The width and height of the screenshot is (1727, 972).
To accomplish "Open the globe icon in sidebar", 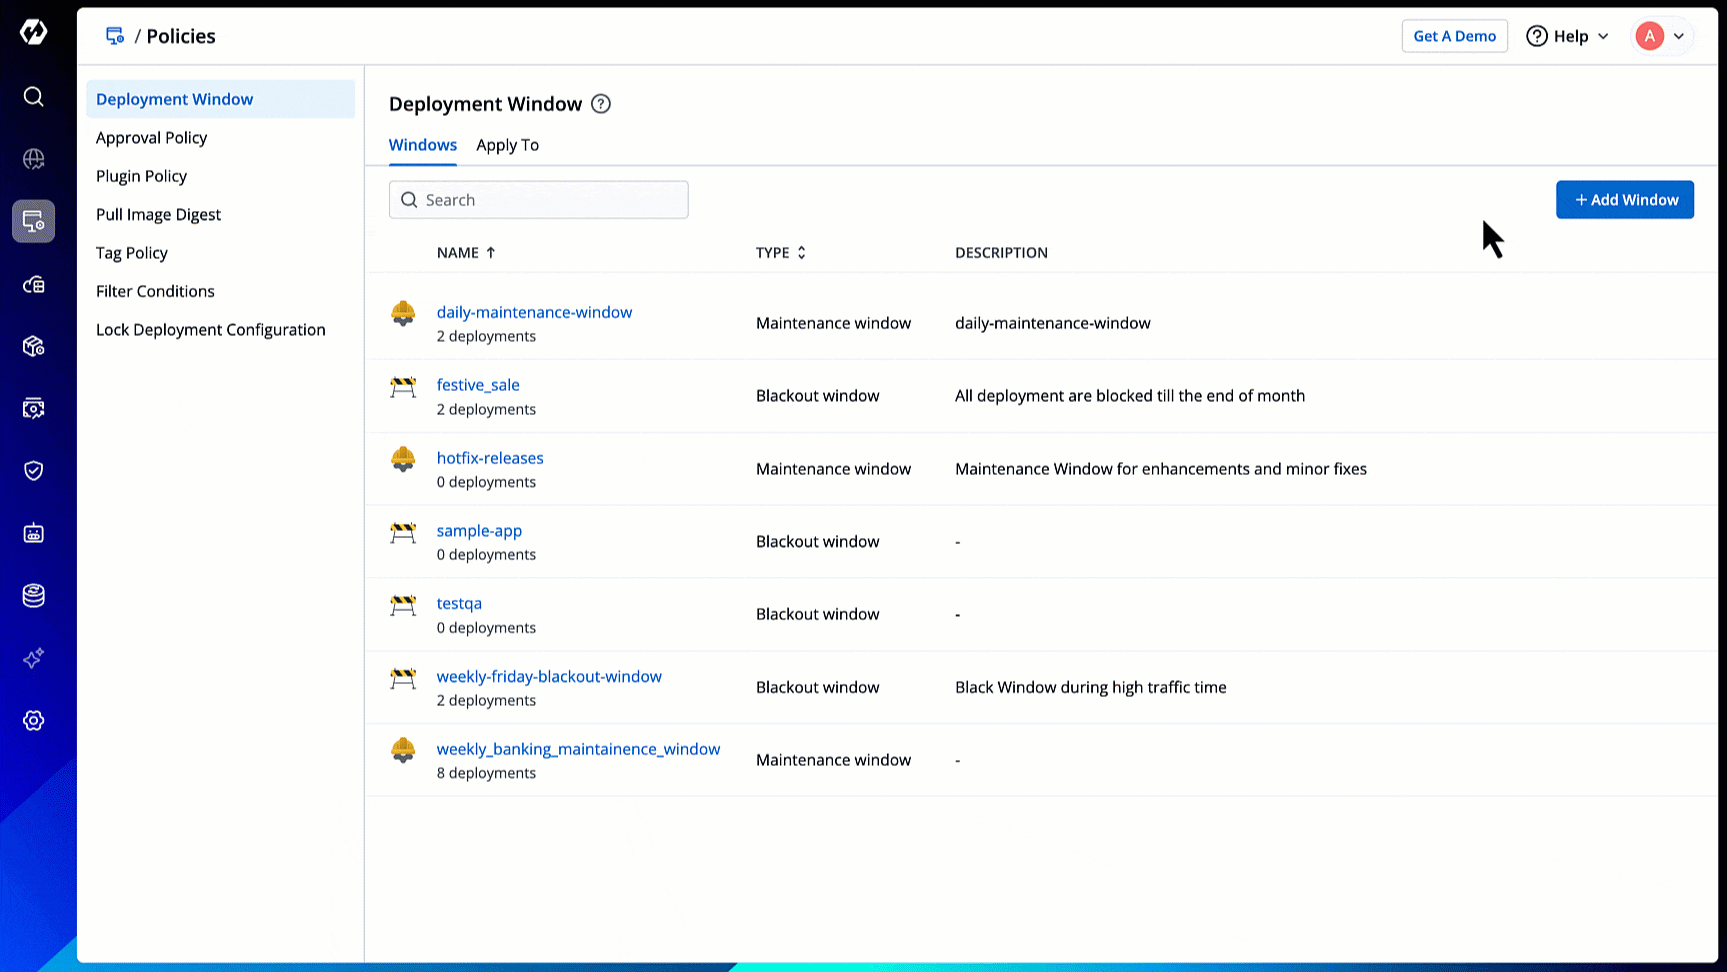I will click(33, 159).
